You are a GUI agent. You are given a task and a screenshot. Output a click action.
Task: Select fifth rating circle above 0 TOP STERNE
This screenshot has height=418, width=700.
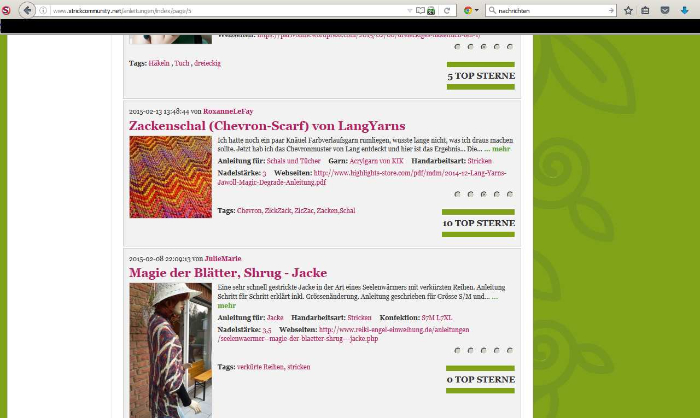tap(510, 351)
